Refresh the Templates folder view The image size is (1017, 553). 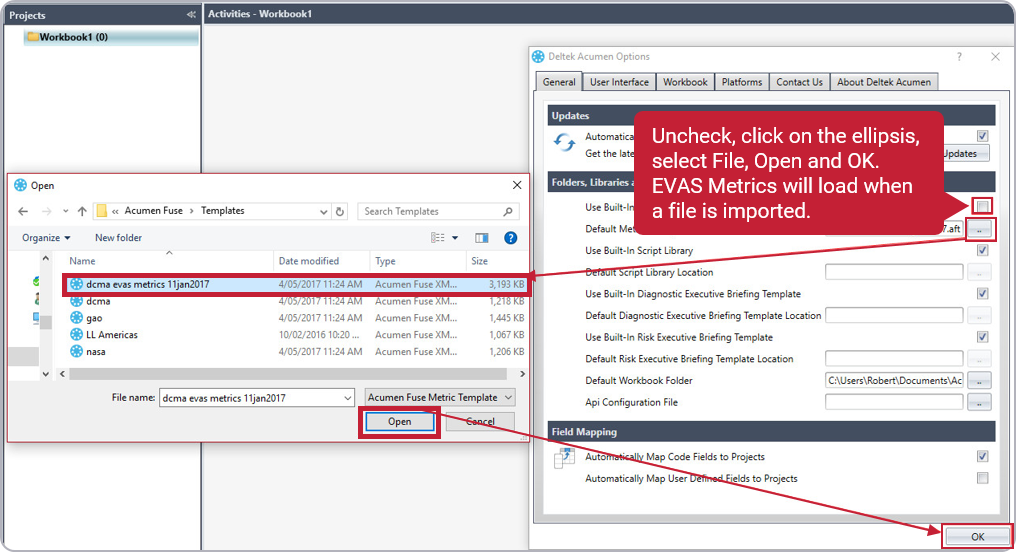tap(340, 211)
